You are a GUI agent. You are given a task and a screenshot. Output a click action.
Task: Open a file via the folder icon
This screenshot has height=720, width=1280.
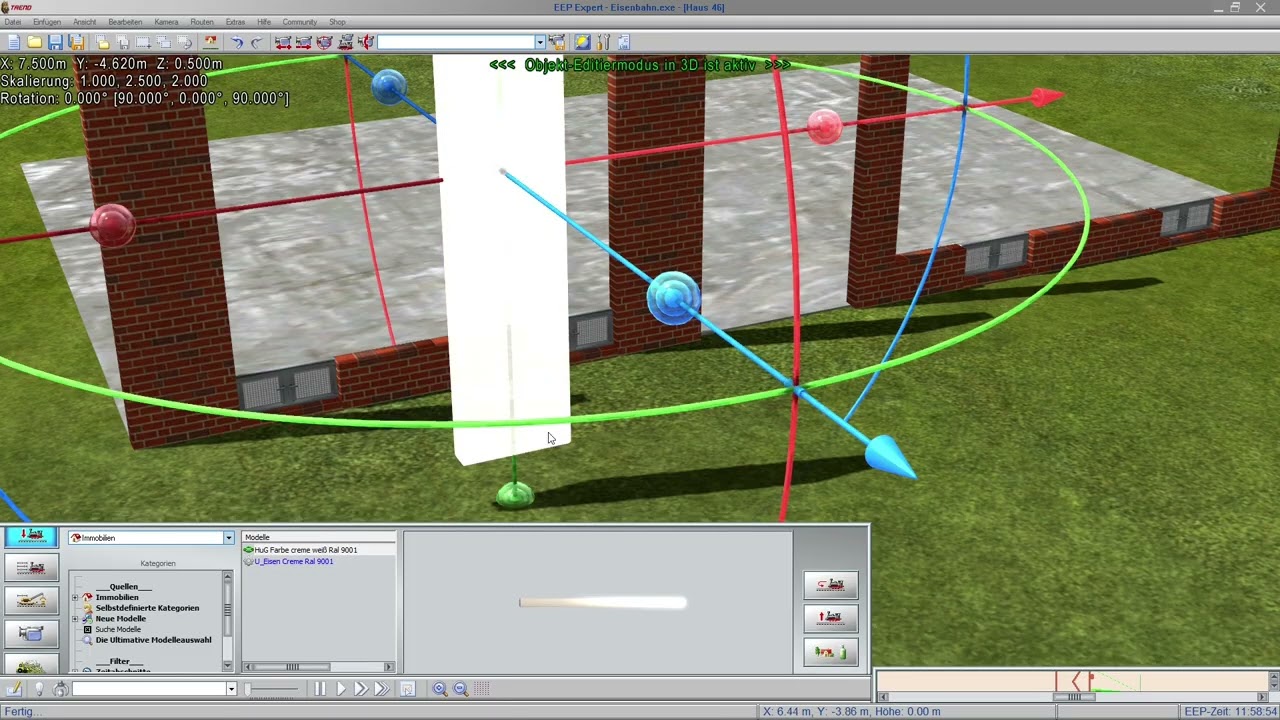(x=34, y=42)
